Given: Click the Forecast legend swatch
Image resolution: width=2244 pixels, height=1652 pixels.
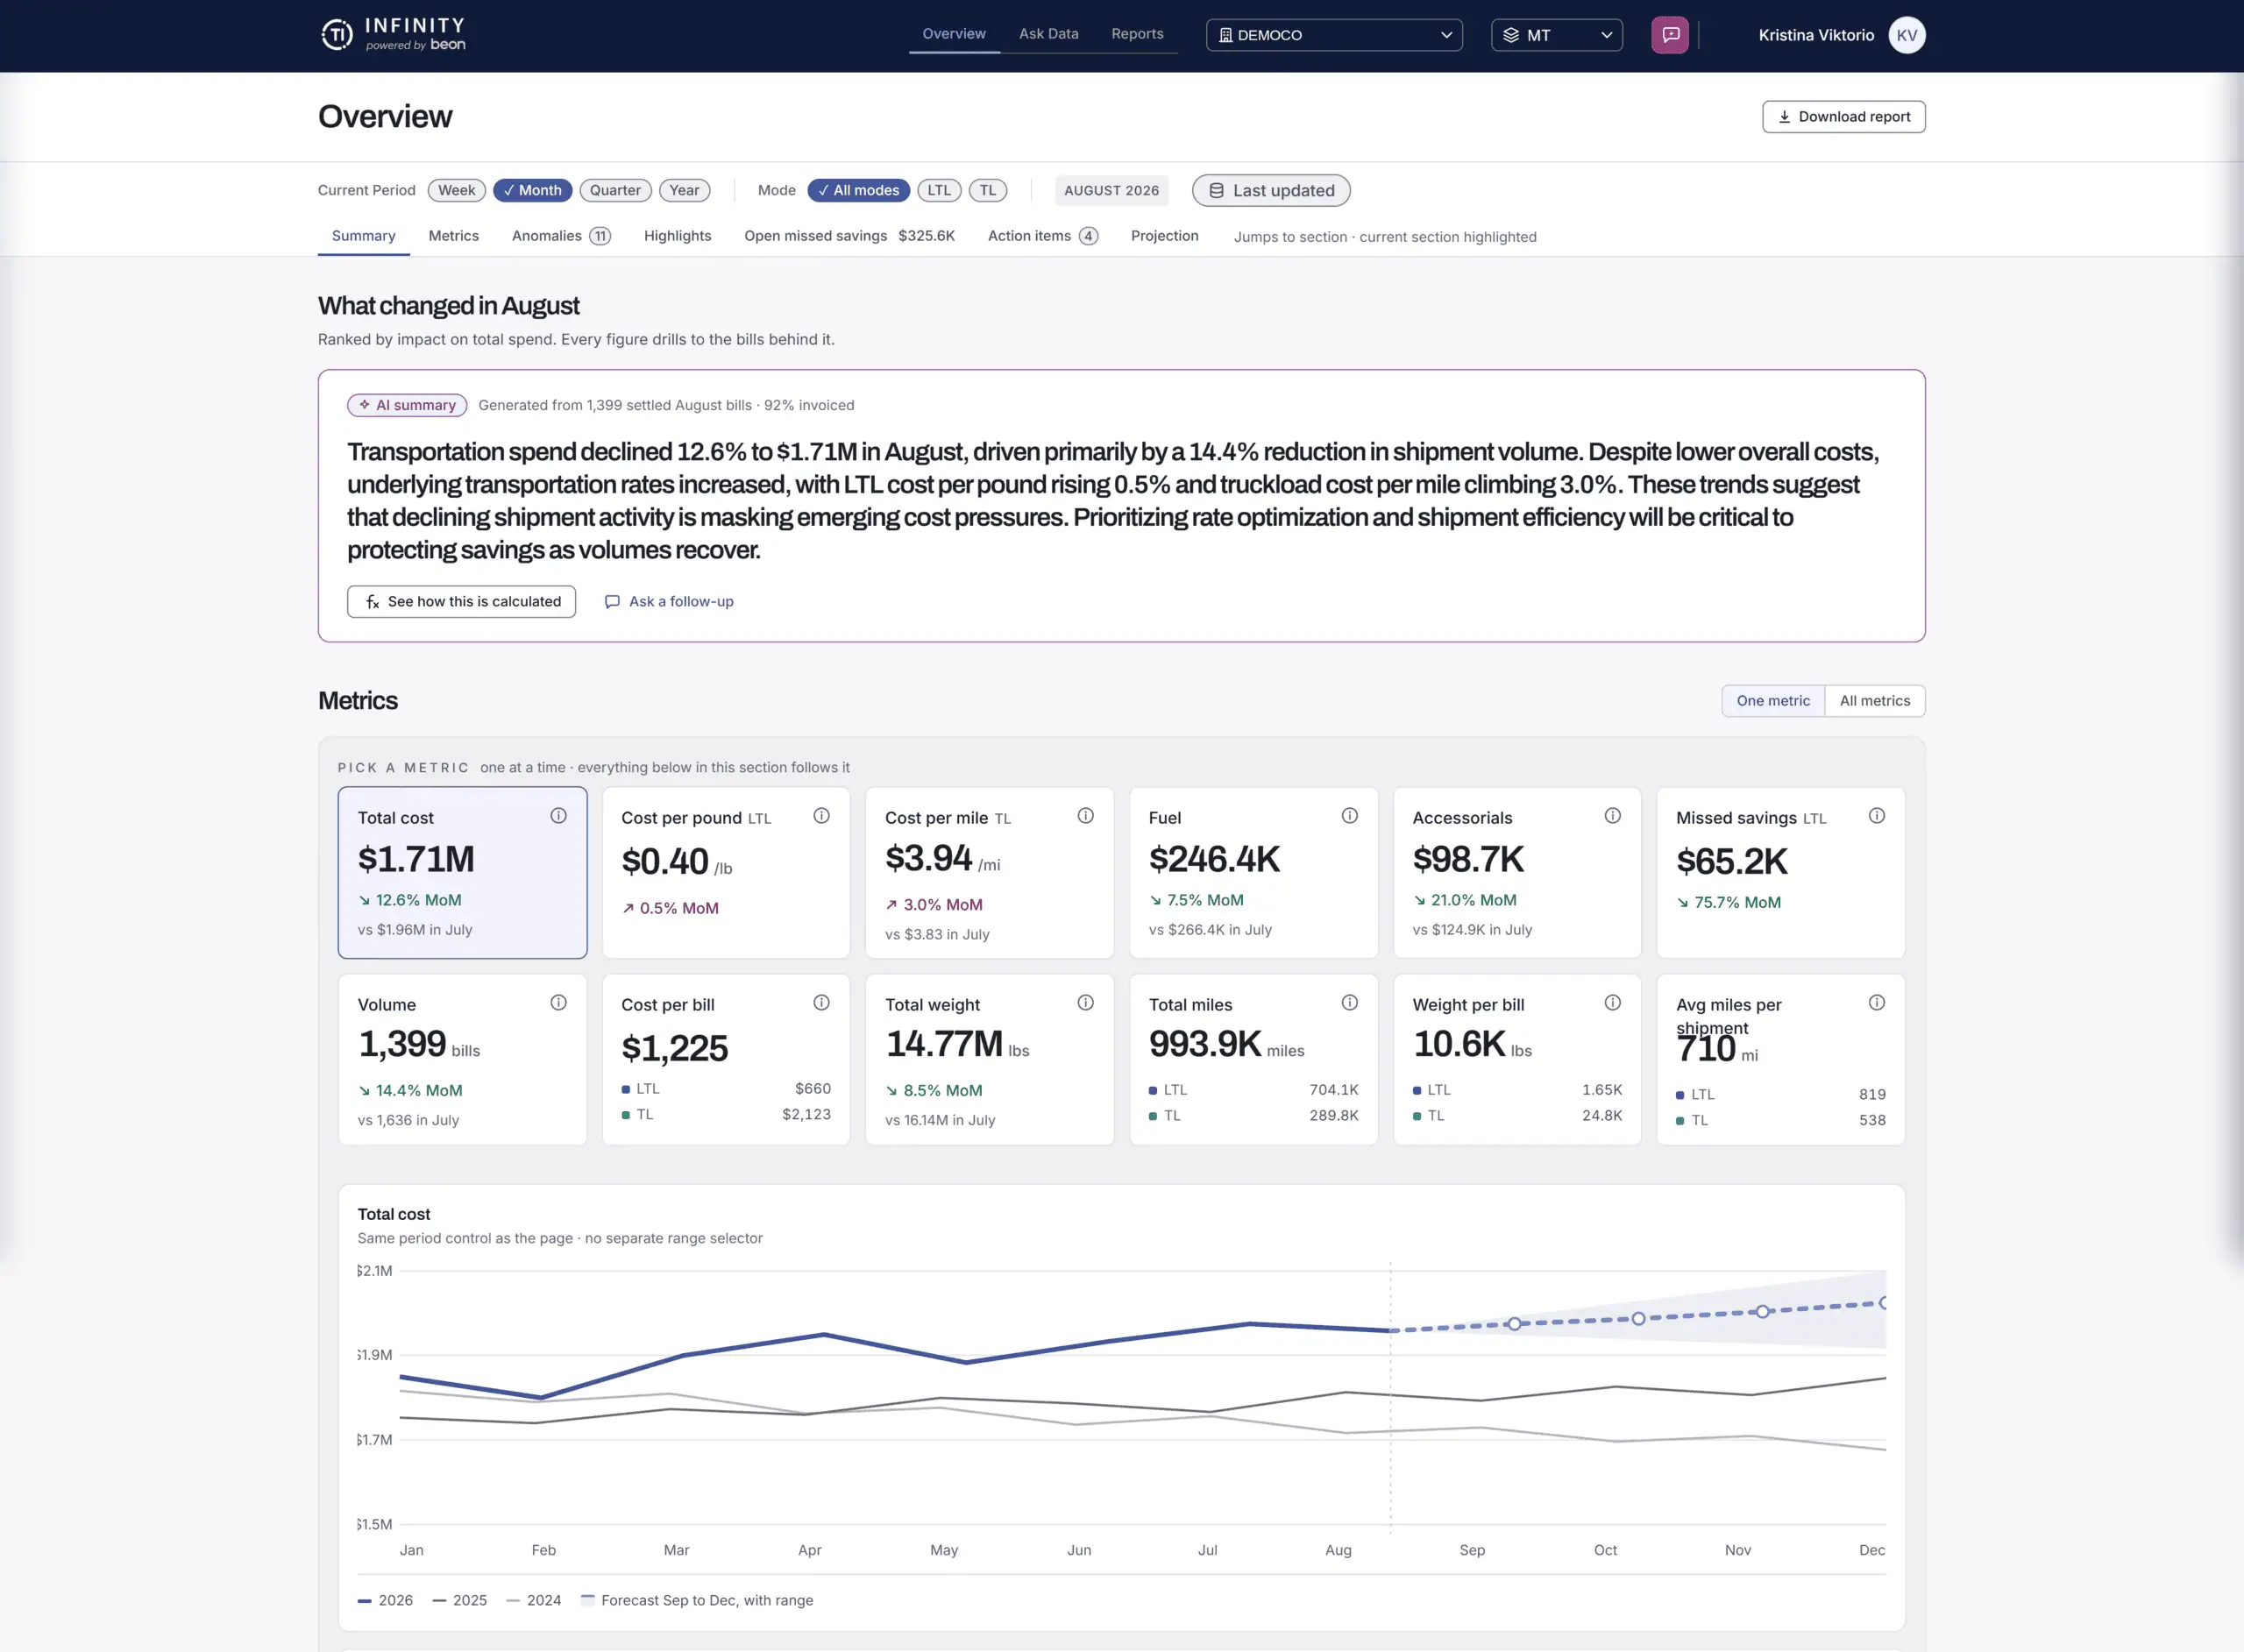Looking at the screenshot, I should [x=588, y=1600].
